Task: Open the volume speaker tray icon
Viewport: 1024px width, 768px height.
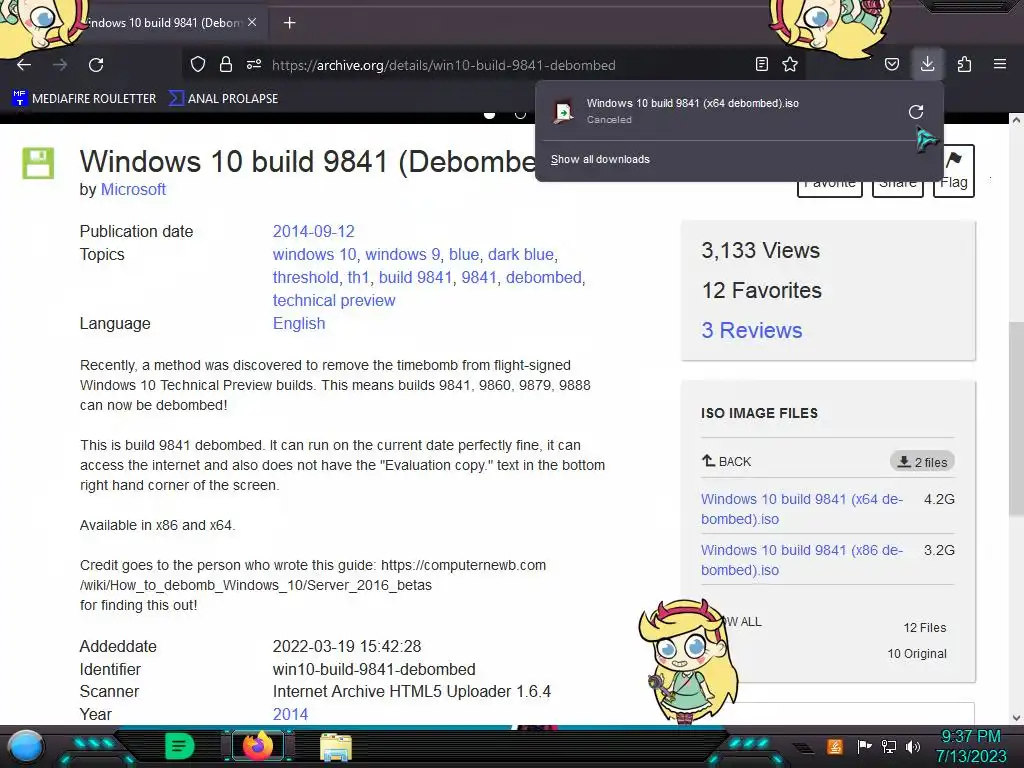Action: [913, 746]
